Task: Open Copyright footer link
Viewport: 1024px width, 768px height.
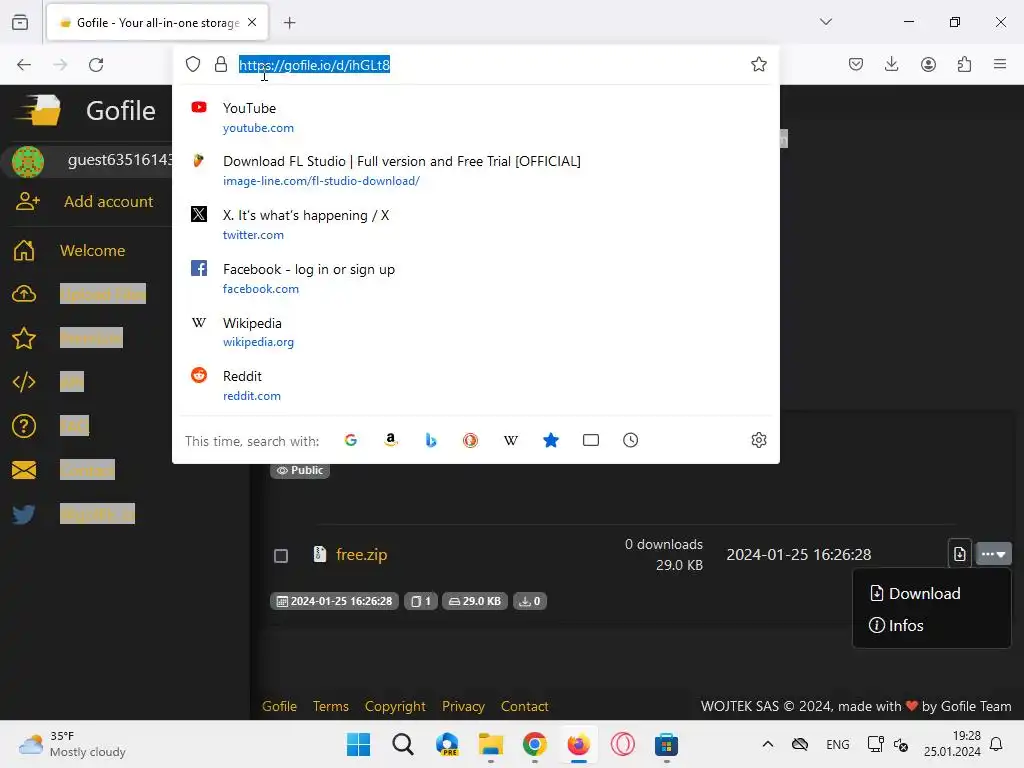Action: pos(395,706)
